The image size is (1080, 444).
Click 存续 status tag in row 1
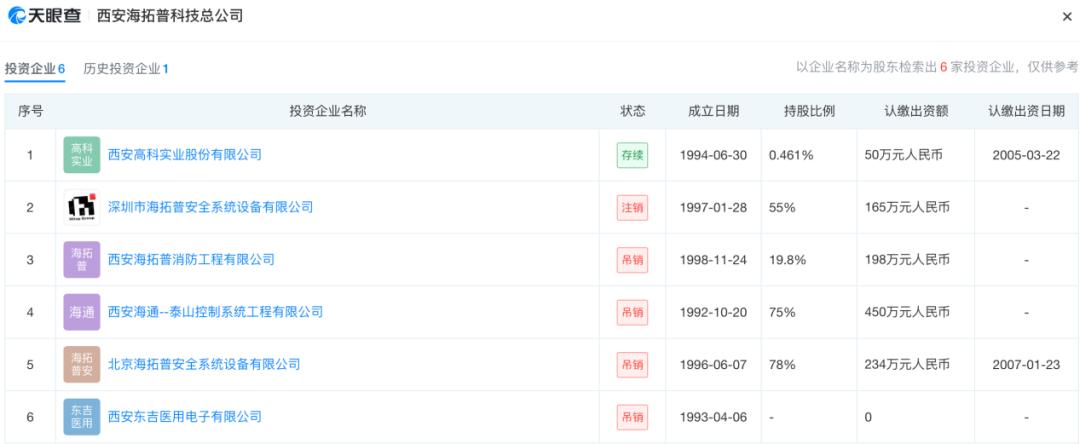point(632,155)
